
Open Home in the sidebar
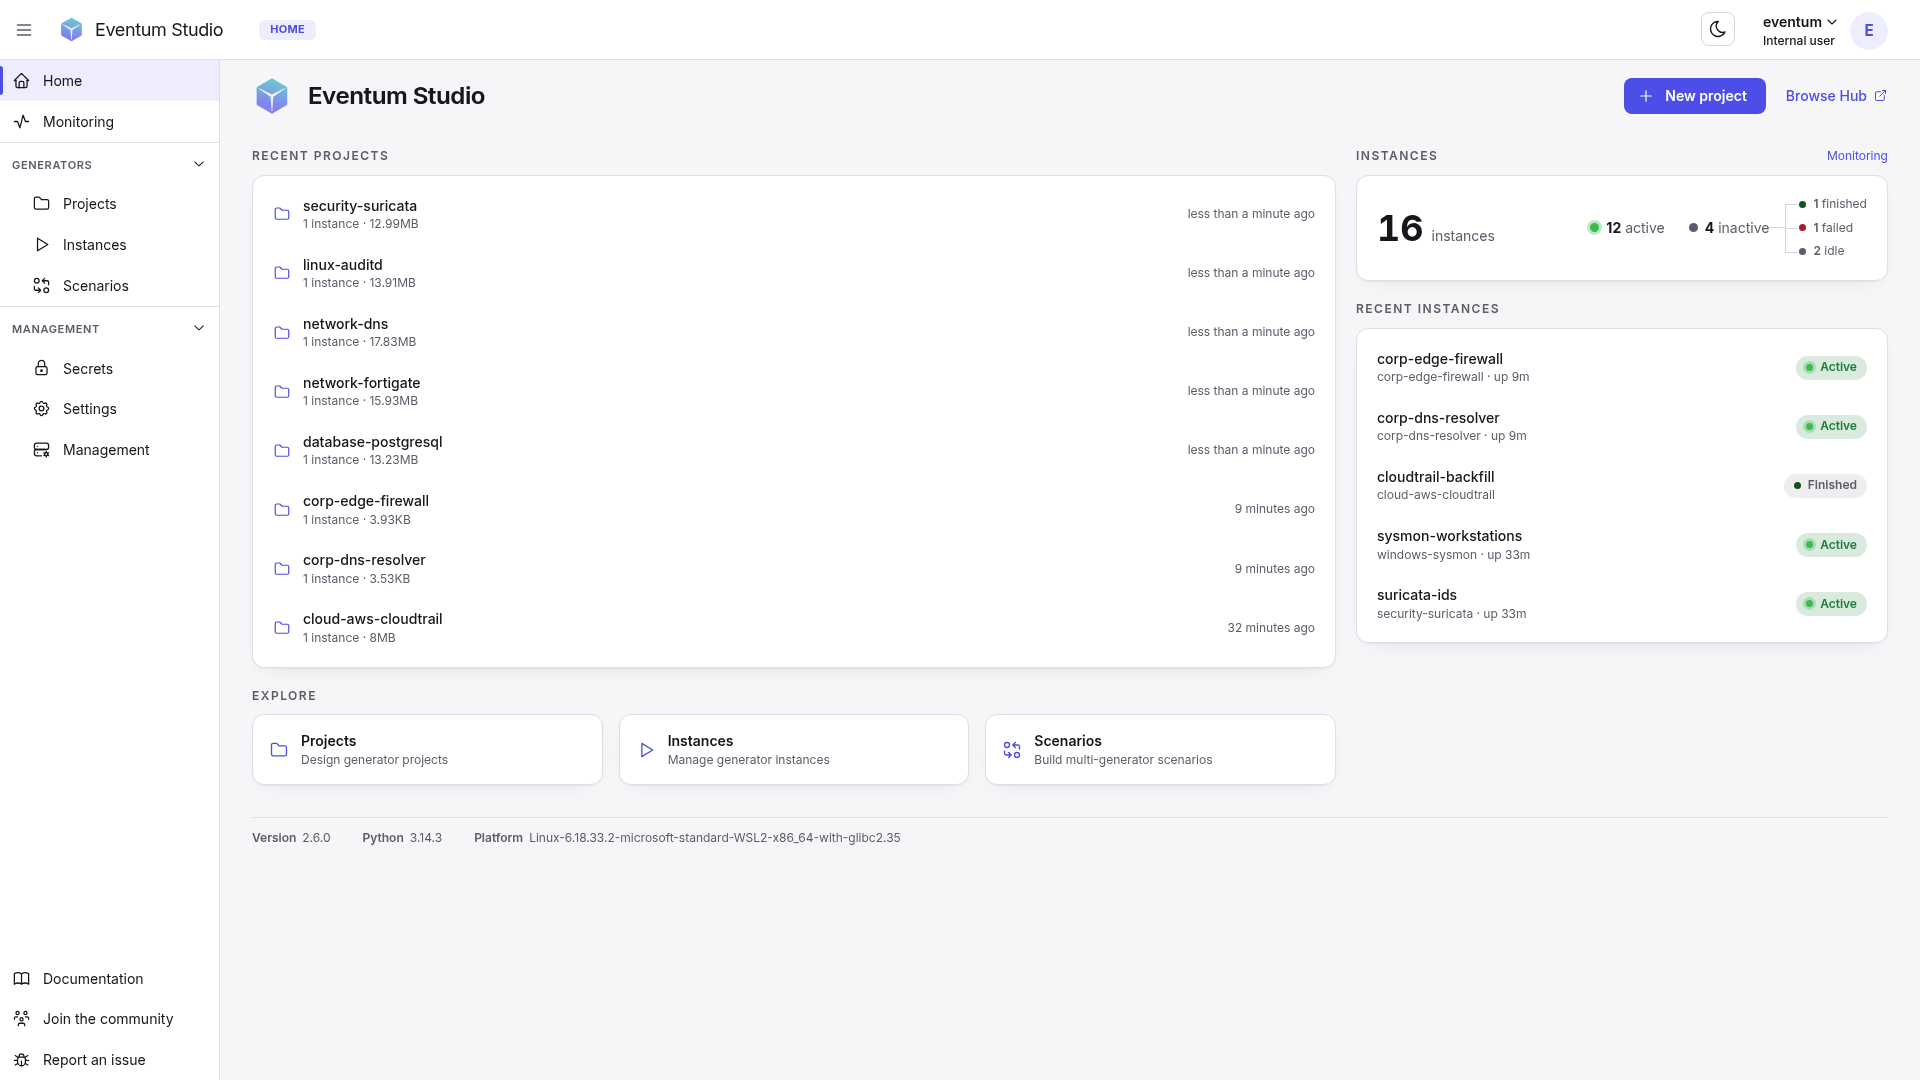pyautogui.click(x=110, y=81)
